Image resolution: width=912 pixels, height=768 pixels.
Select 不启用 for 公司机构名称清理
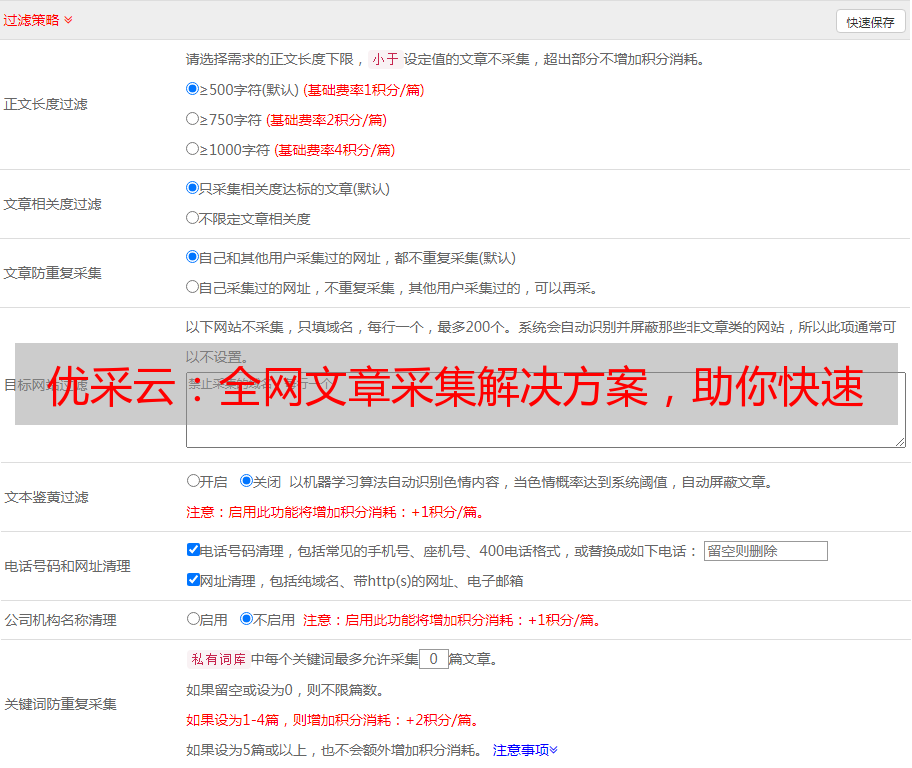coord(246,619)
